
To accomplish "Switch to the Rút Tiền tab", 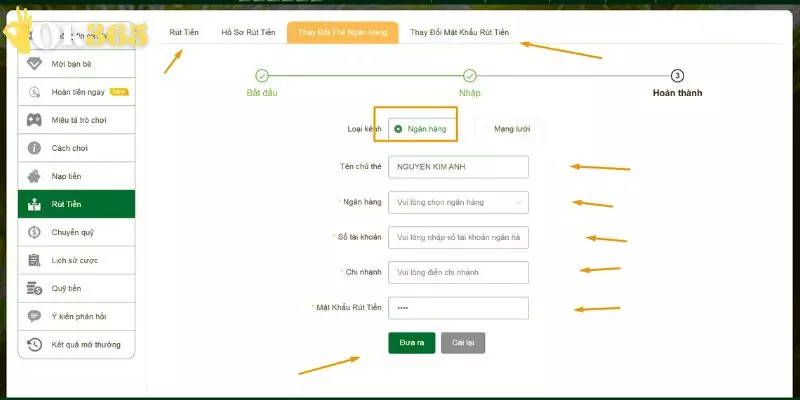I will (x=184, y=32).
